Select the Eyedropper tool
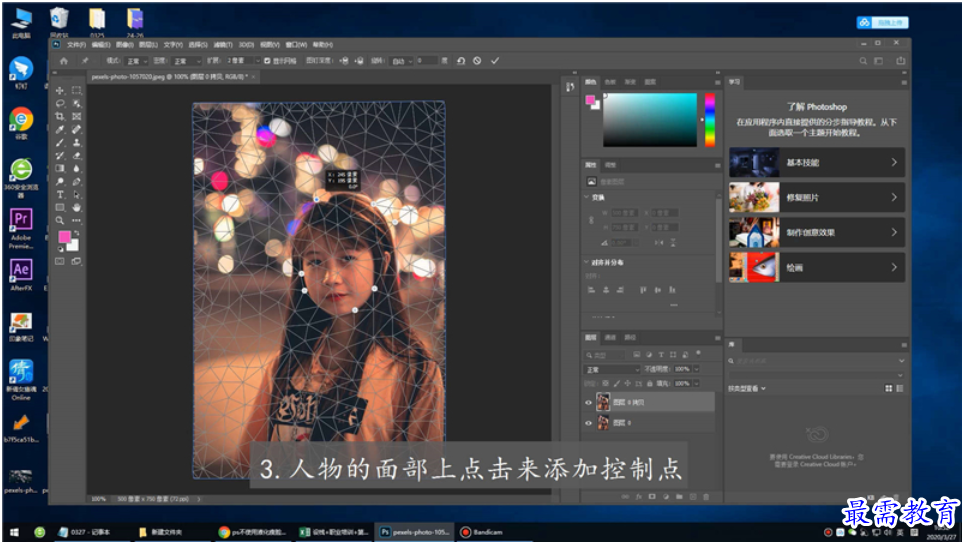Screen dimensions: 966x544 60,129
